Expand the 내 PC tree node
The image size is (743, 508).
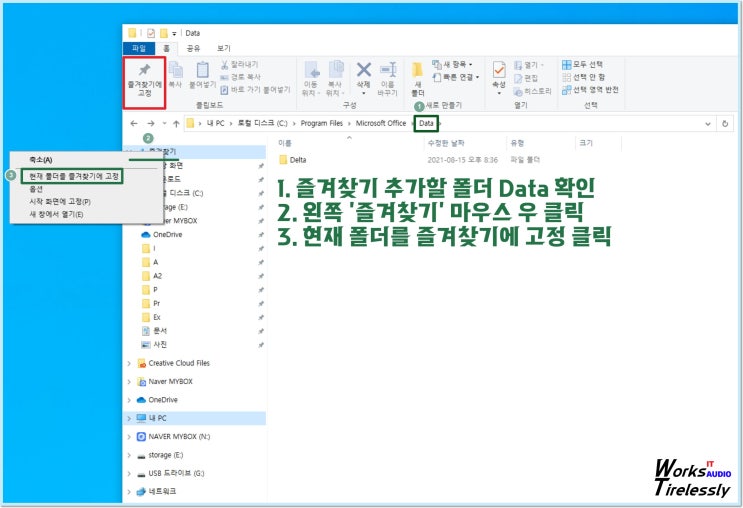[x=129, y=418]
